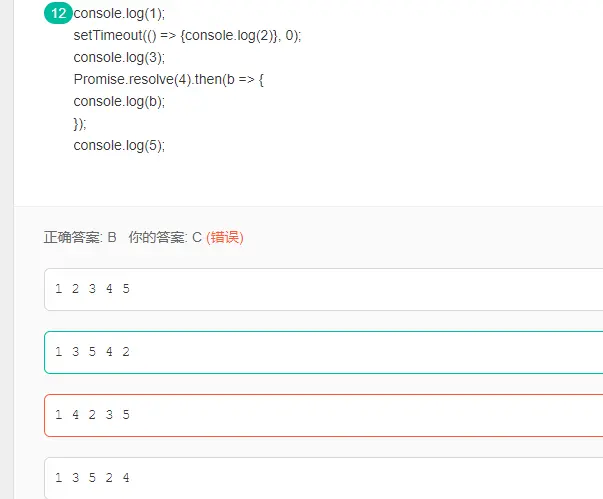Click the letter B in the correct answer
Screen dimensions: 603x499
click(112, 237)
